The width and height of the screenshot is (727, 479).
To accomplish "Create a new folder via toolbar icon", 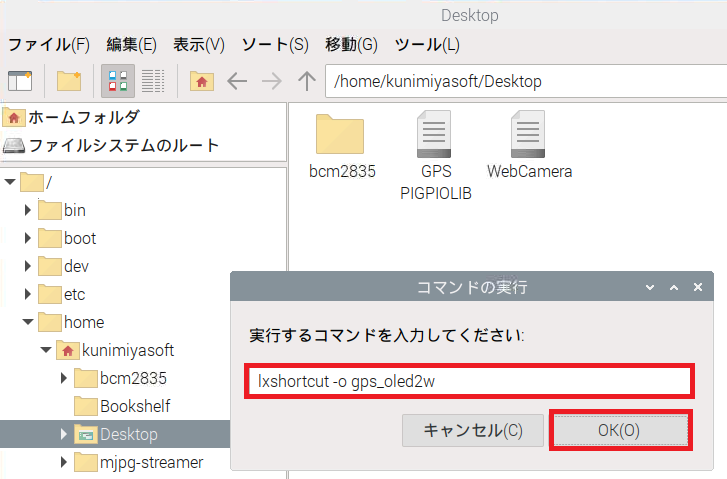I will pos(69,81).
